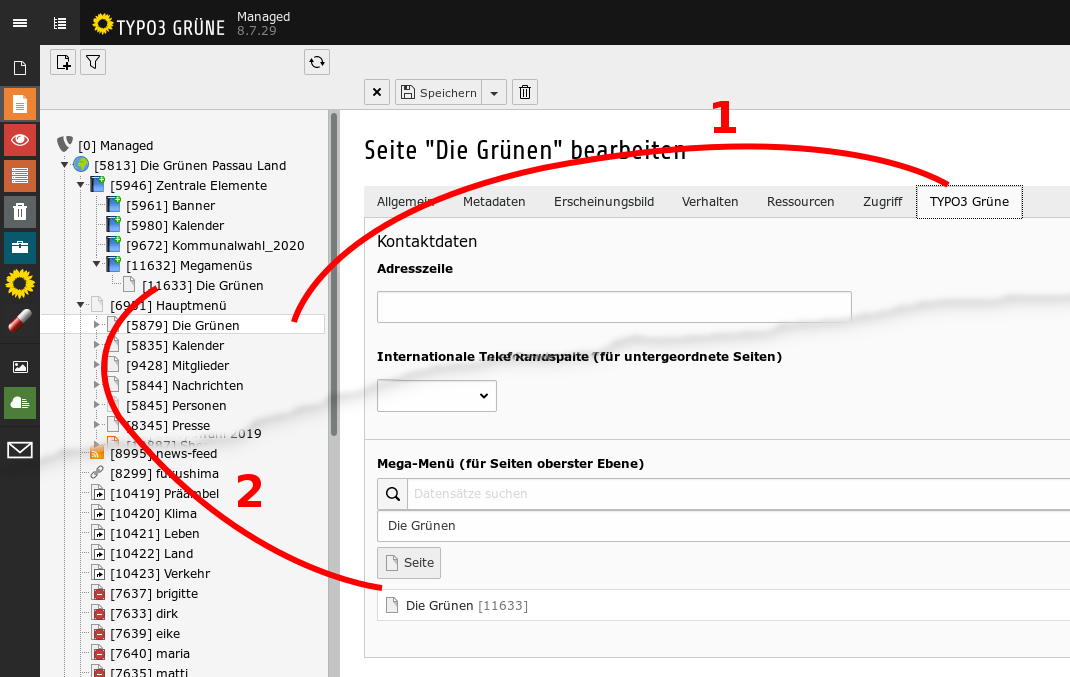Expand the [9428] Mitglieder node
This screenshot has width=1070, height=677.
pyautogui.click(x=96, y=364)
